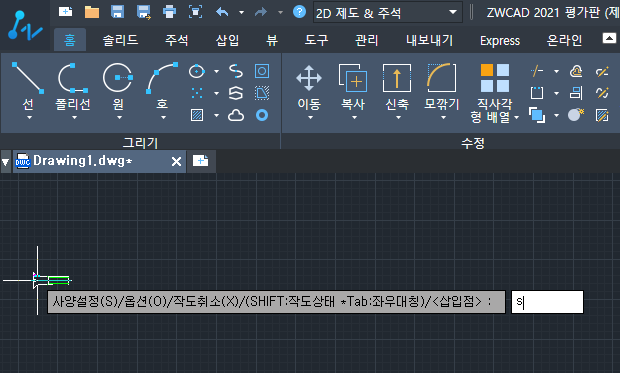Viewport: 620px width, 373px height.
Task: Select the 직사각형 배열 (Rectangular Array) tool
Action: 494,93
